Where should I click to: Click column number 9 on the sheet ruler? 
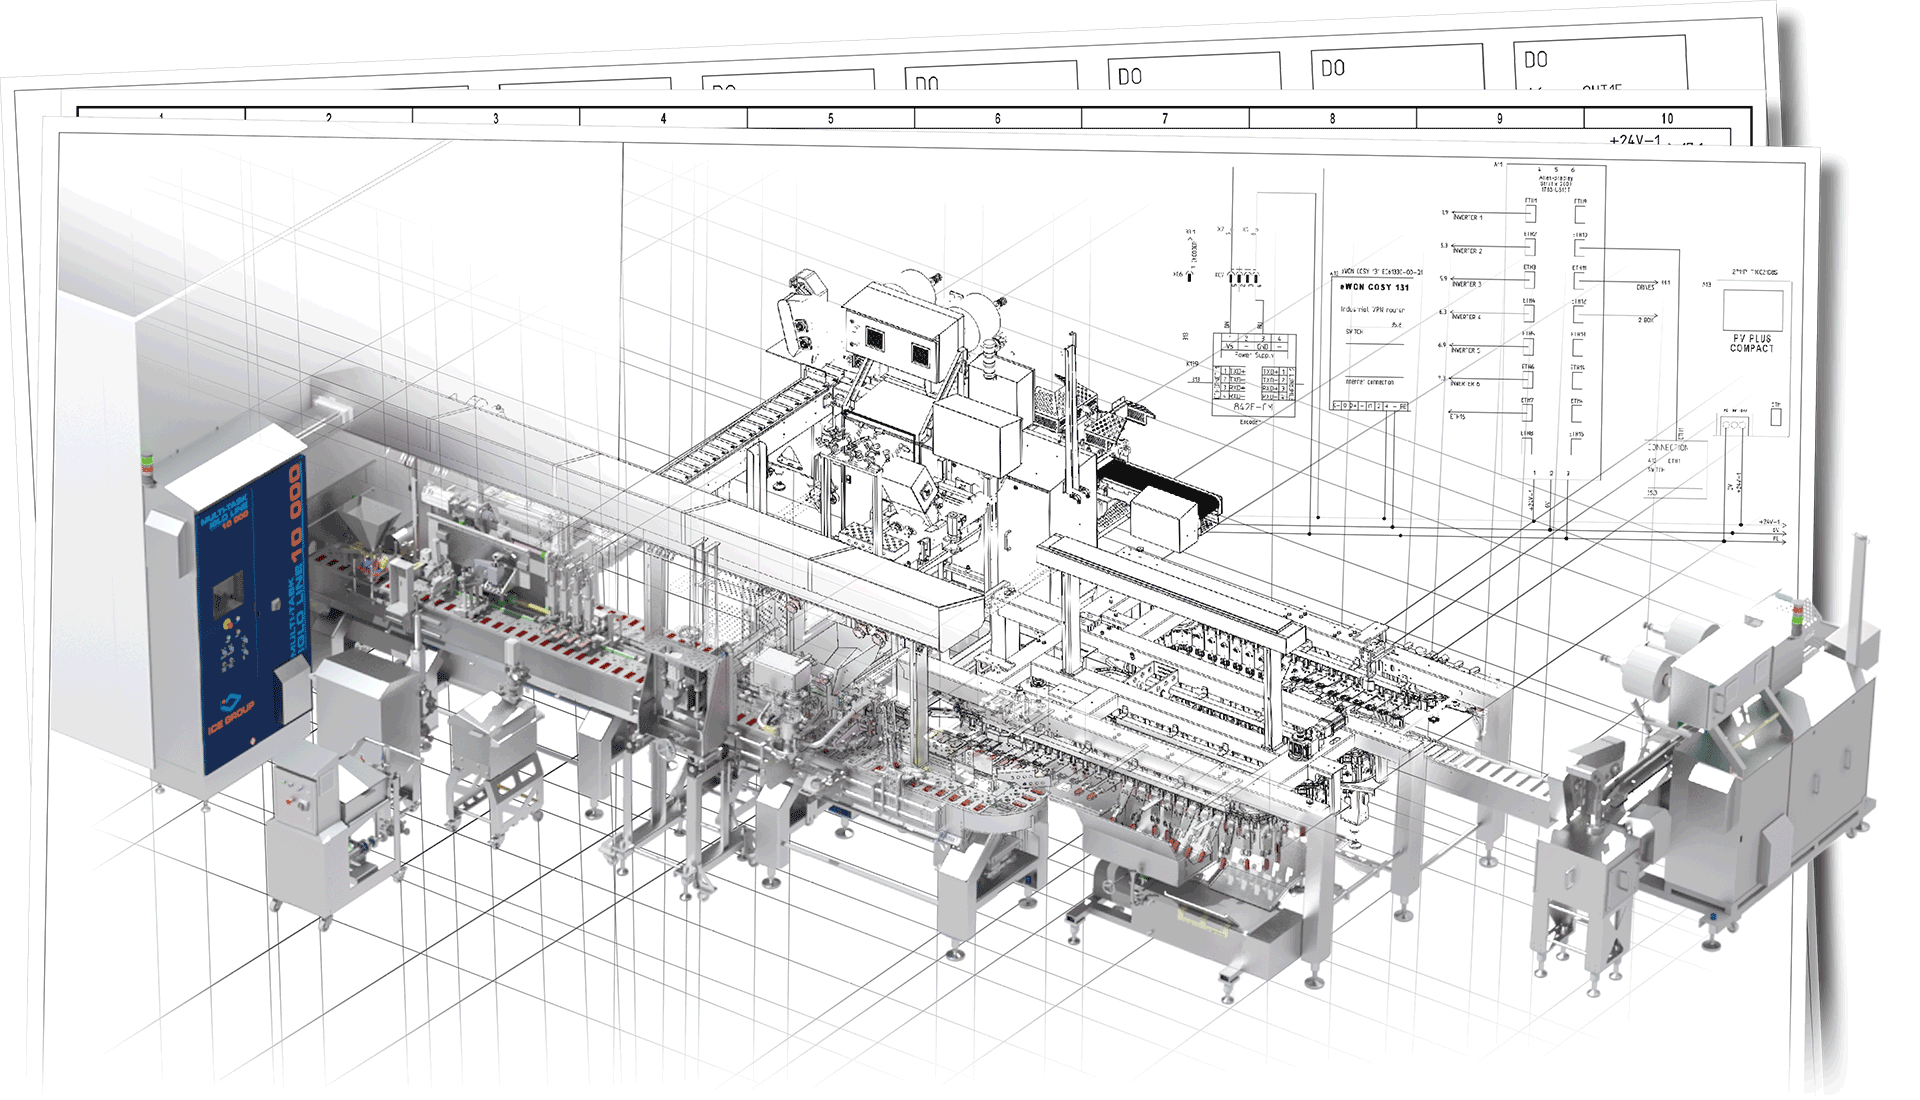pyautogui.click(x=1499, y=119)
